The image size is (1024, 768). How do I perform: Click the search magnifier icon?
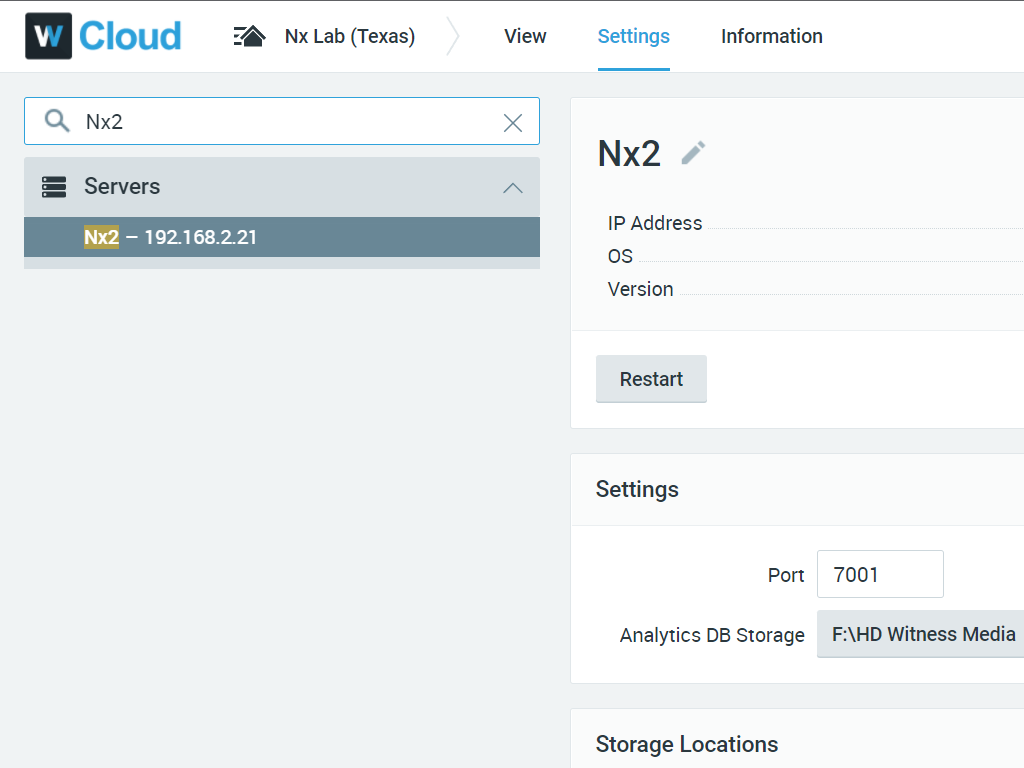coord(57,121)
